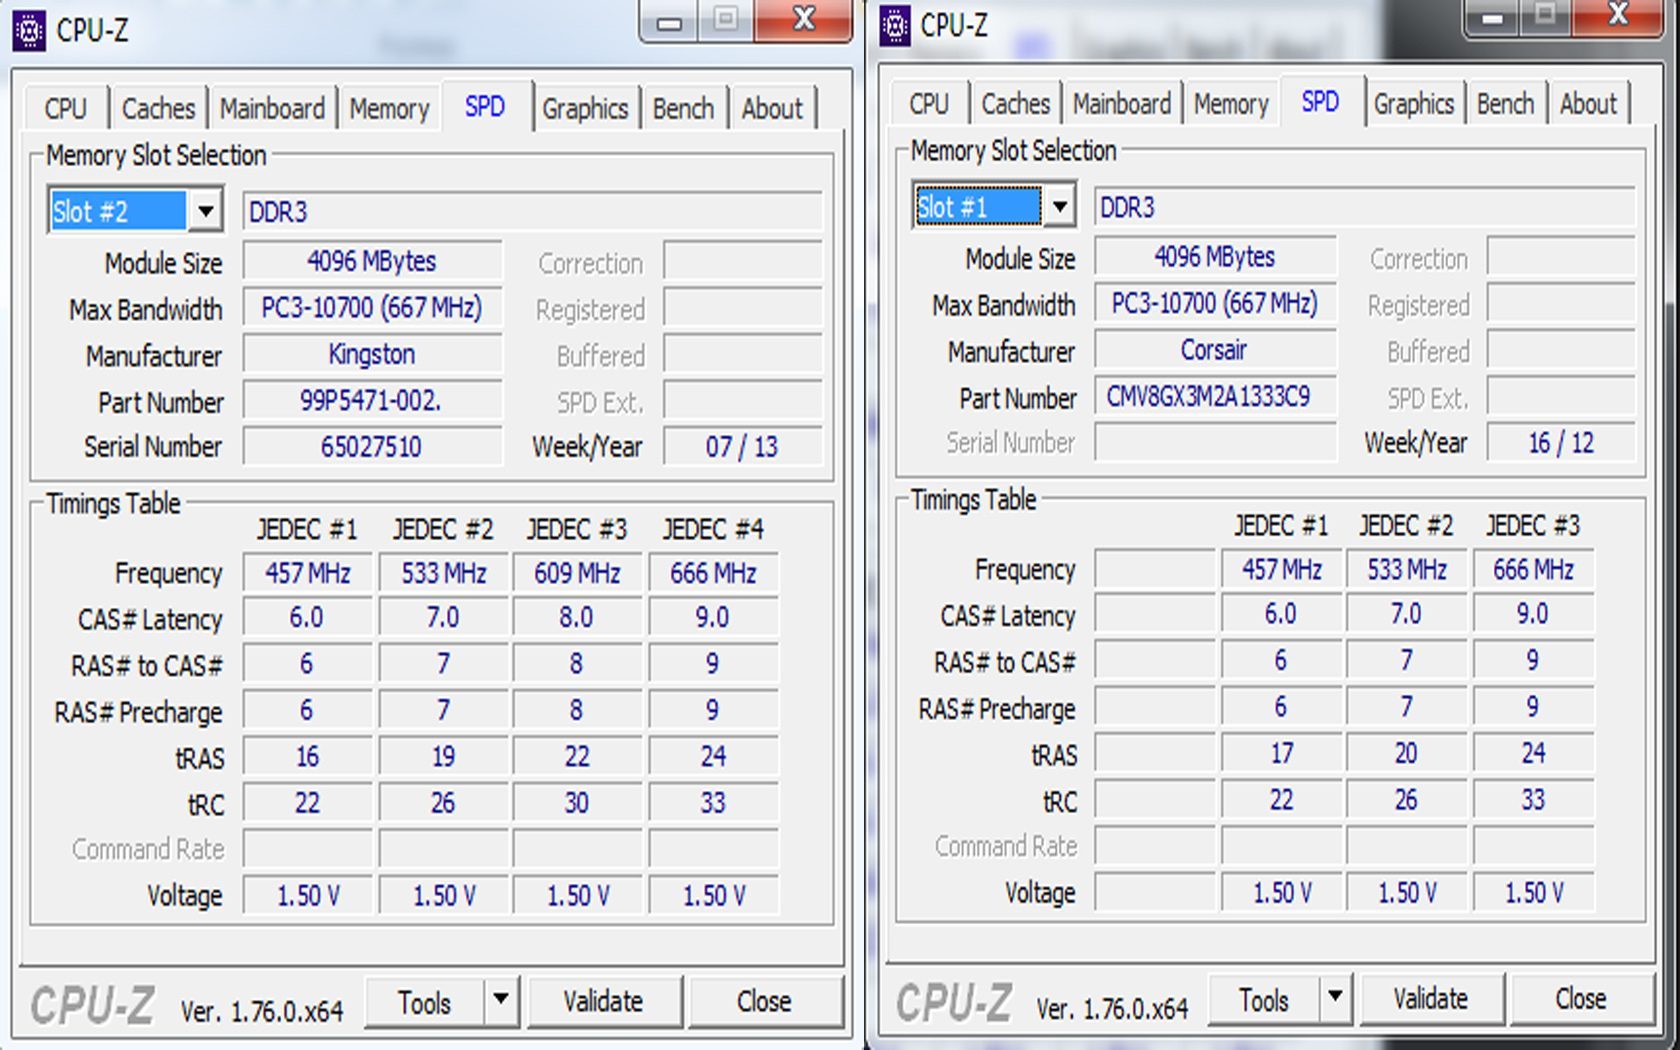The height and width of the screenshot is (1050, 1680).
Task: Click the tRAS value 17 cell
Action: point(1281,754)
